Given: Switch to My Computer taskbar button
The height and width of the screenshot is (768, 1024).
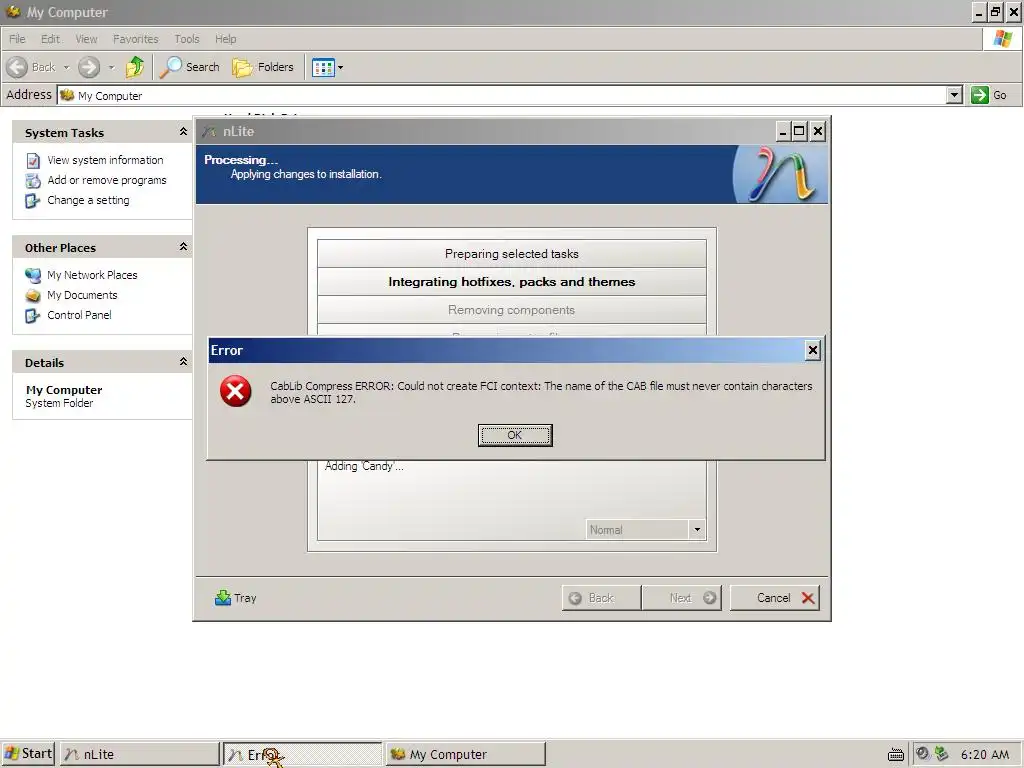Looking at the screenshot, I should point(465,754).
